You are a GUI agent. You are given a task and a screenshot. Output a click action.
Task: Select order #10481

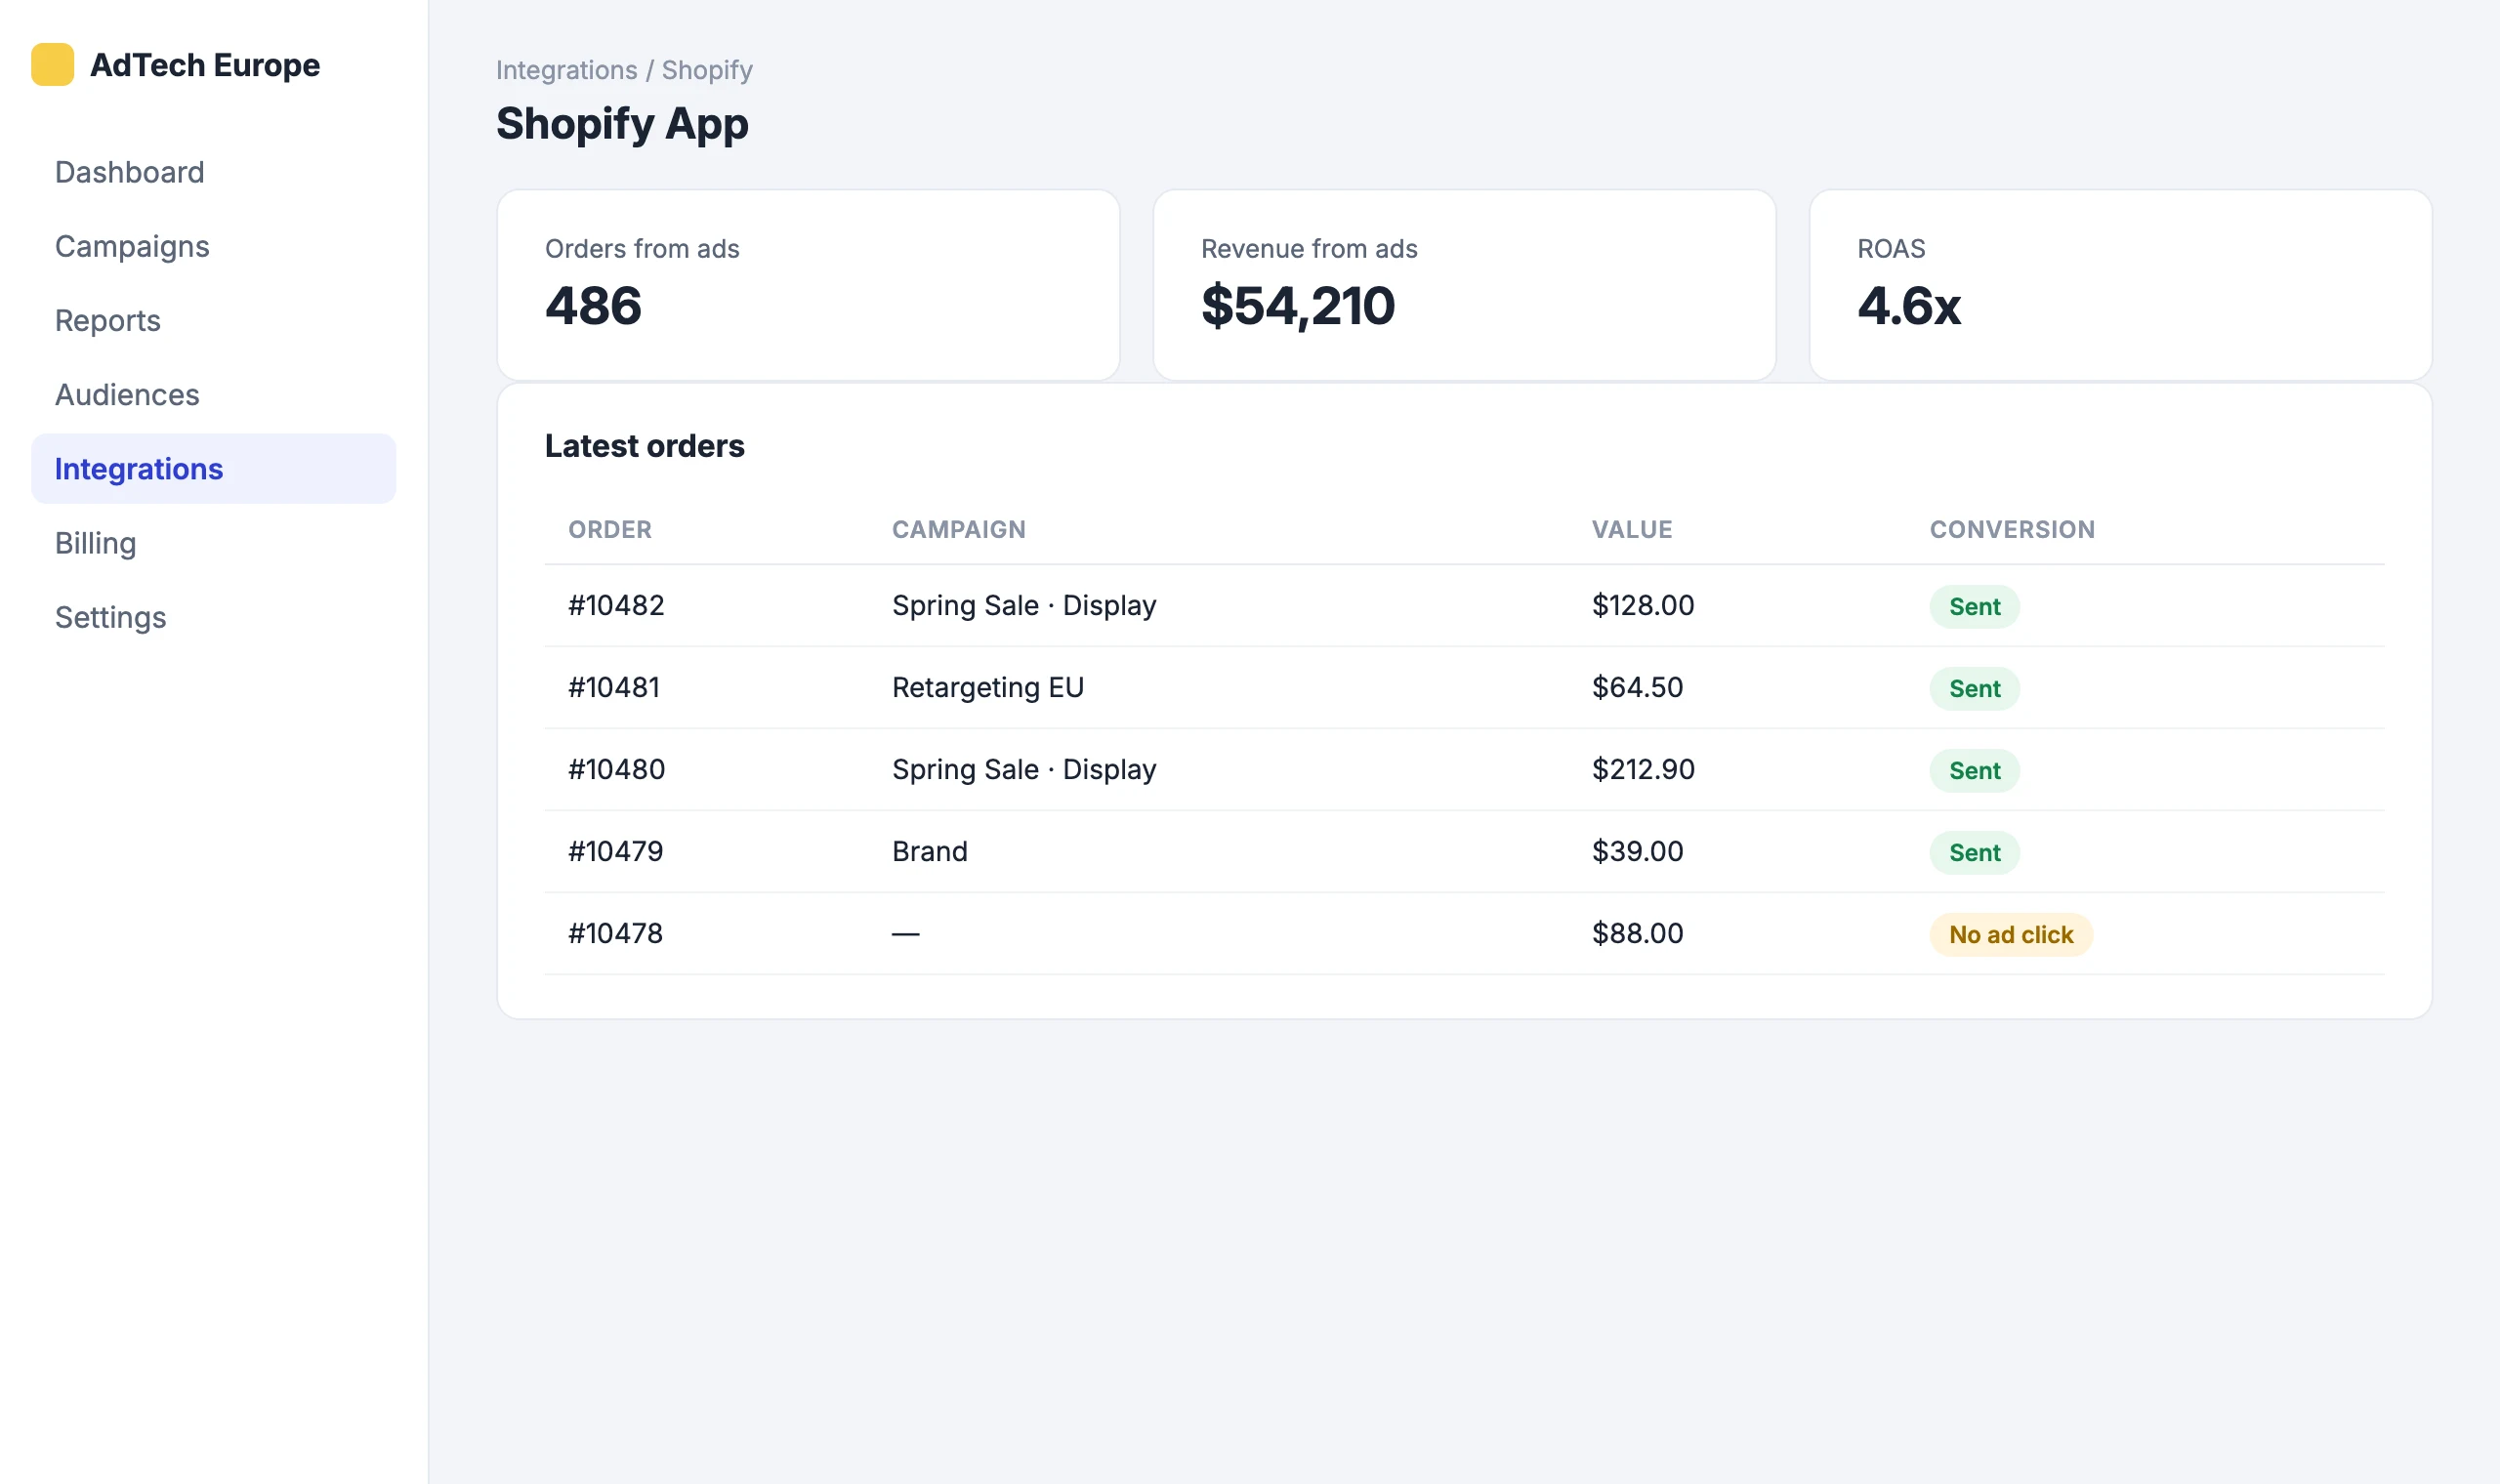pyautogui.click(x=614, y=687)
